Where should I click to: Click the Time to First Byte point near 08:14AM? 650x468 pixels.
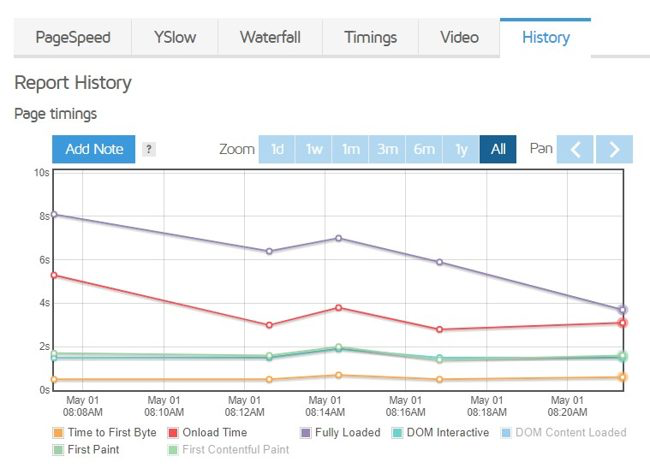339,375
